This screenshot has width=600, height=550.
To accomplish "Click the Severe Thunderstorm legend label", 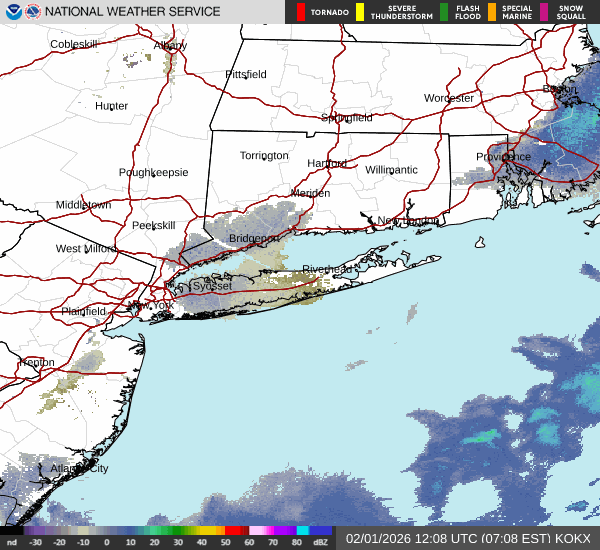I will point(394,12).
